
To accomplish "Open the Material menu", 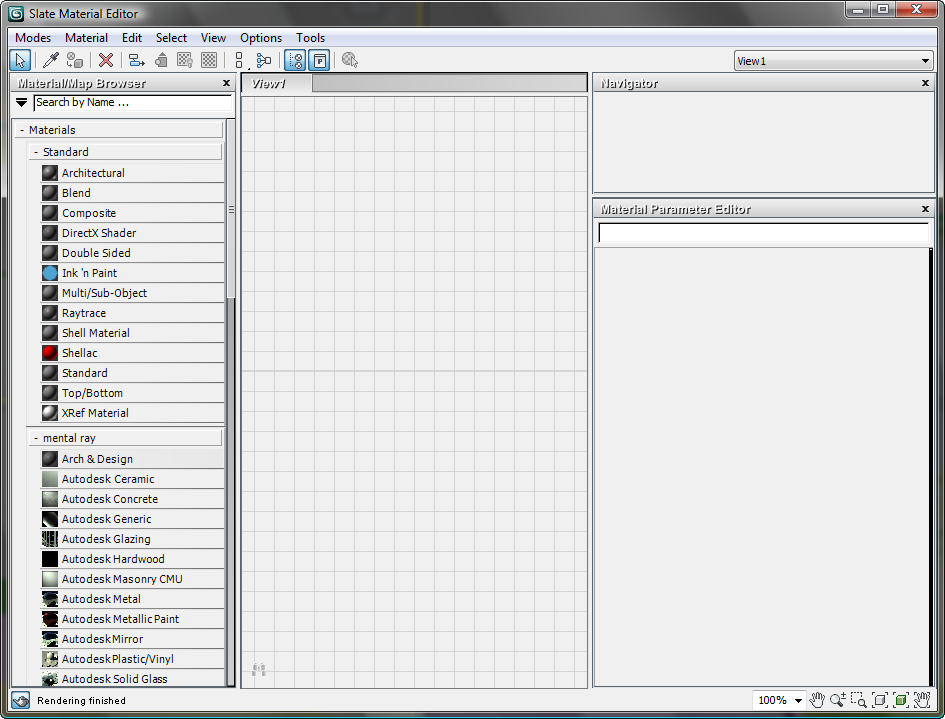I will click(x=86, y=37).
